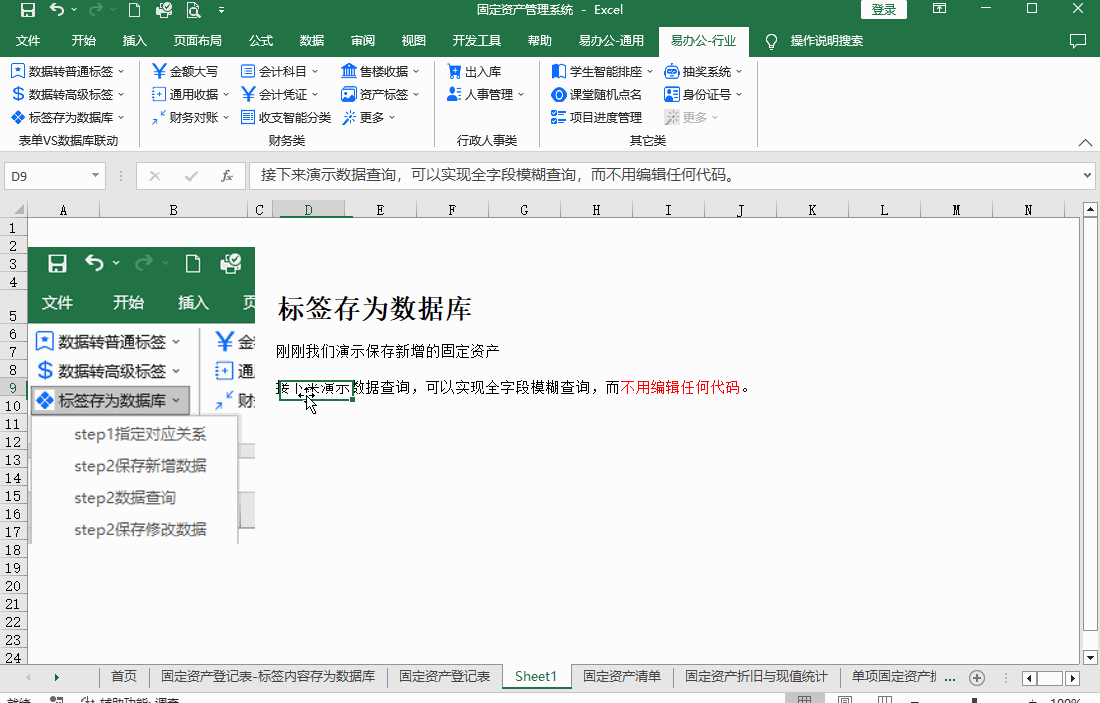1100x703 pixels.
Task: Open the 固定资产清单 sheet tab
Action: click(x=622, y=676)
